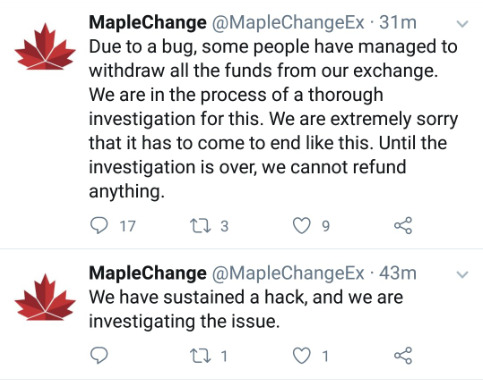Image resolution: width=483 pixels, height=380 pixels.
Task: Open the tweet about the thorough investigation
Action: [x=273, y=119]
